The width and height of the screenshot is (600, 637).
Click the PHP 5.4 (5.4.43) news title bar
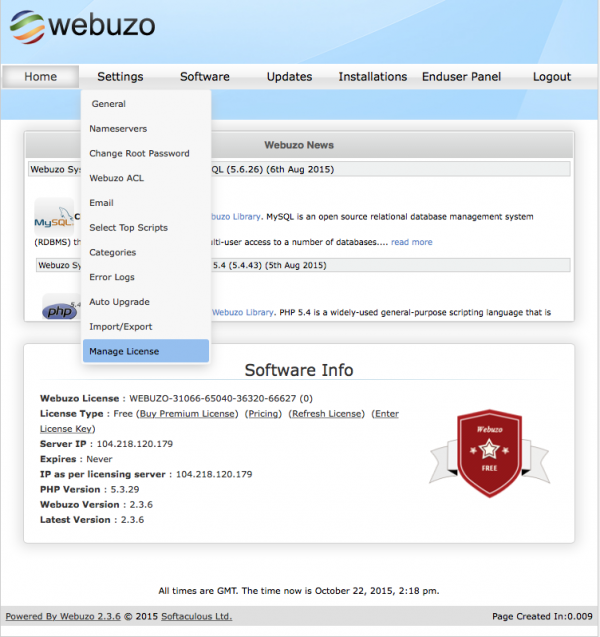tap(303, 265)
